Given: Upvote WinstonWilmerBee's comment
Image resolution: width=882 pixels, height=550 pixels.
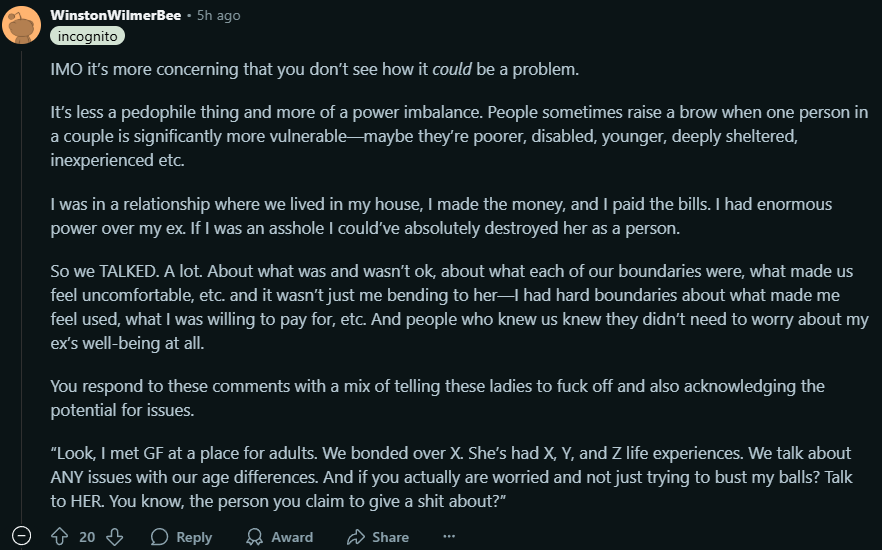Looking at the screenshot, I should point(60,537).
